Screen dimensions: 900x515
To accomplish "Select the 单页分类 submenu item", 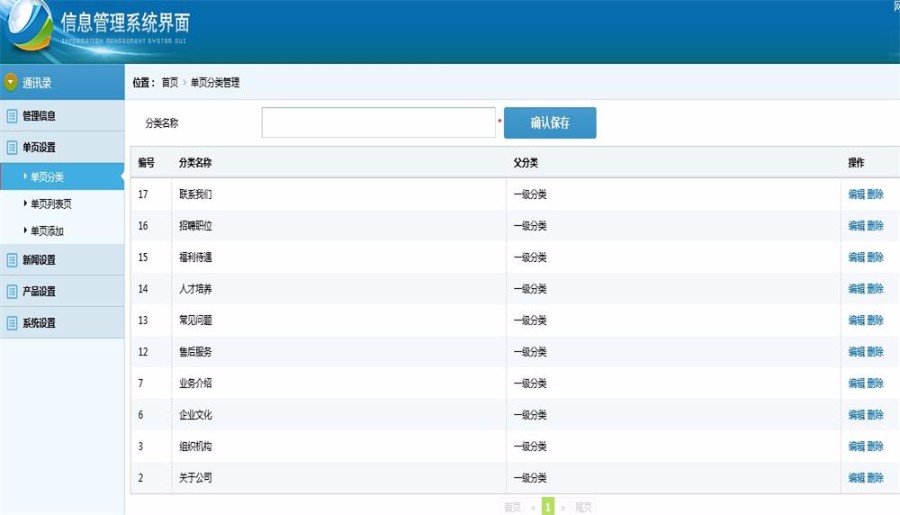I will coord(47,177).
